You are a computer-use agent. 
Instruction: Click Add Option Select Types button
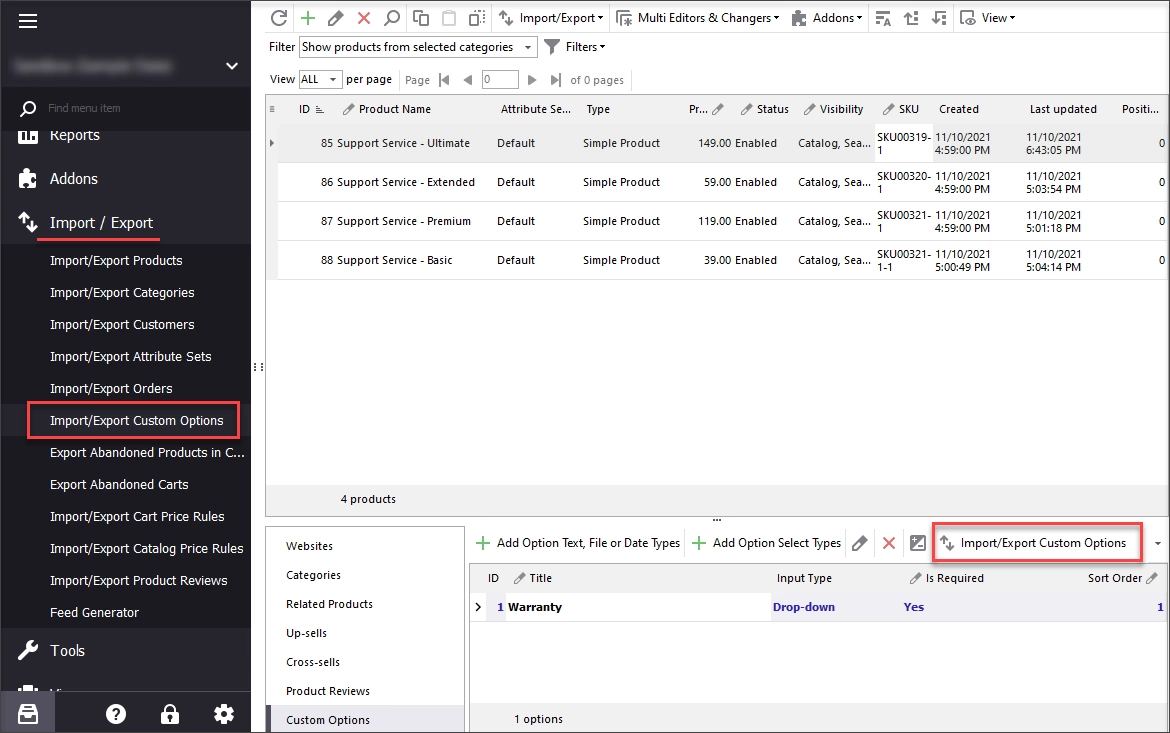point(766,543)
